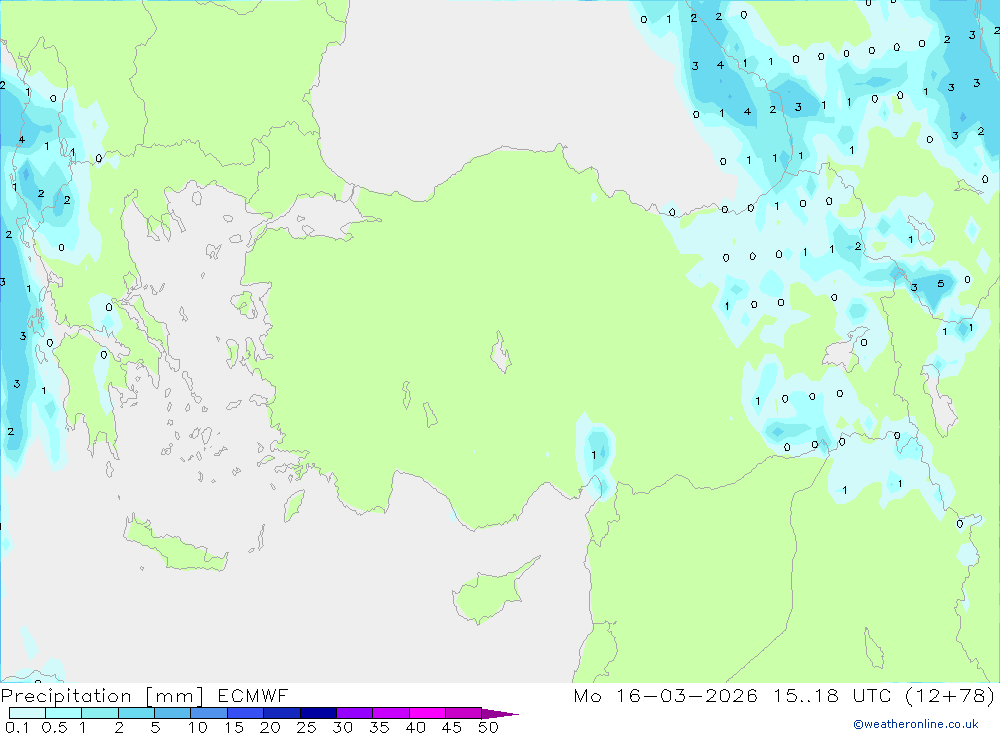Click the 0.5–1 mm legend color swatch

[64, 713]
